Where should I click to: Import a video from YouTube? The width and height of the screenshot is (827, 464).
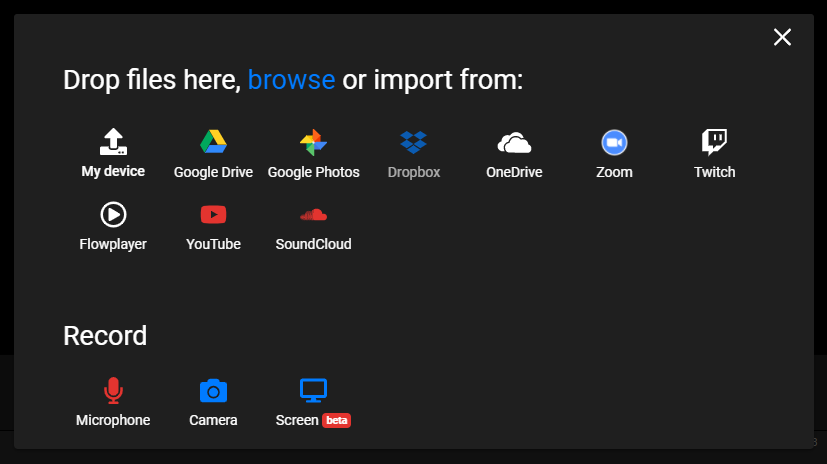[213, 226]
